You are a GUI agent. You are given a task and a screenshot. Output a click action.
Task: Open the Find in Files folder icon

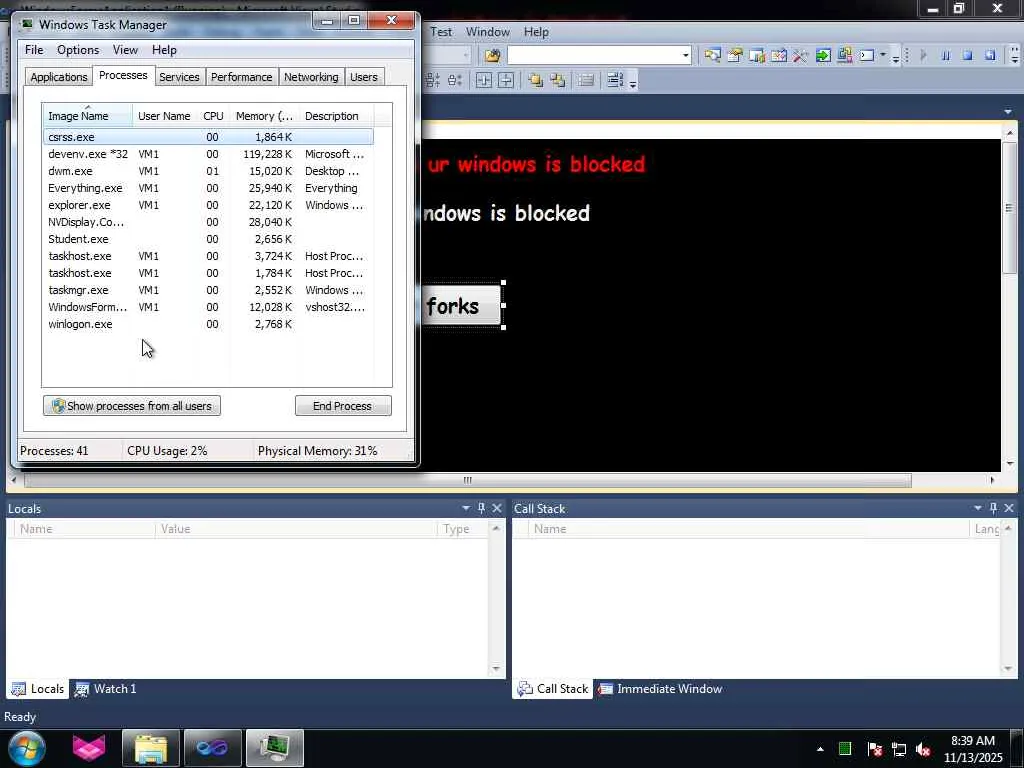point(492,56)
